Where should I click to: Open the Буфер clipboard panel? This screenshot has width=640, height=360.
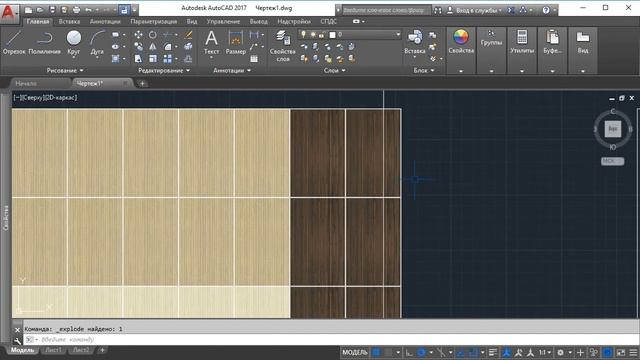[x=552, y=42]
